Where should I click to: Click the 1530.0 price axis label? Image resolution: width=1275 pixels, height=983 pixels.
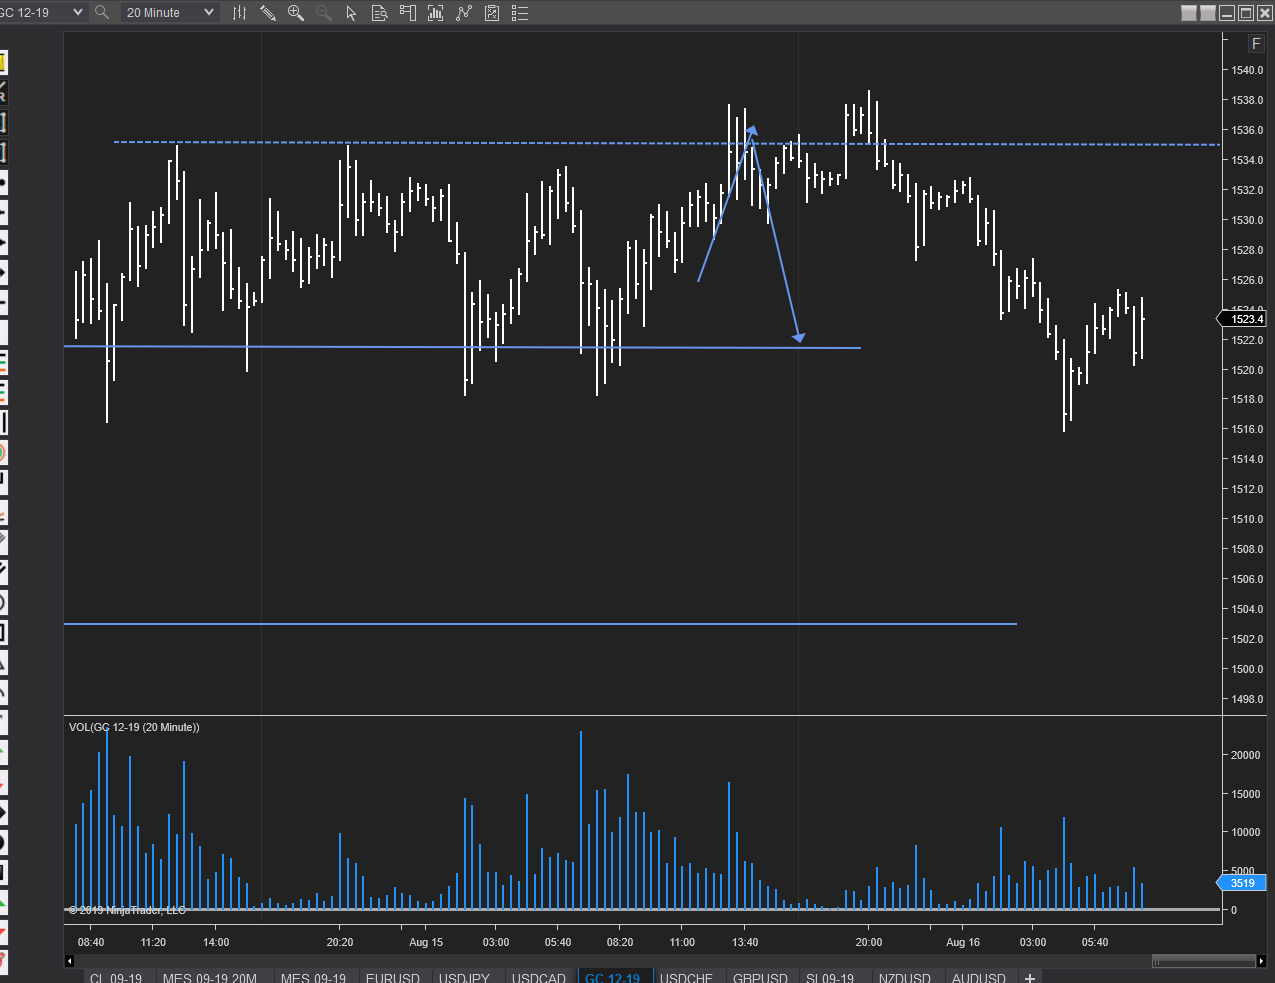tap(1247, 220)
